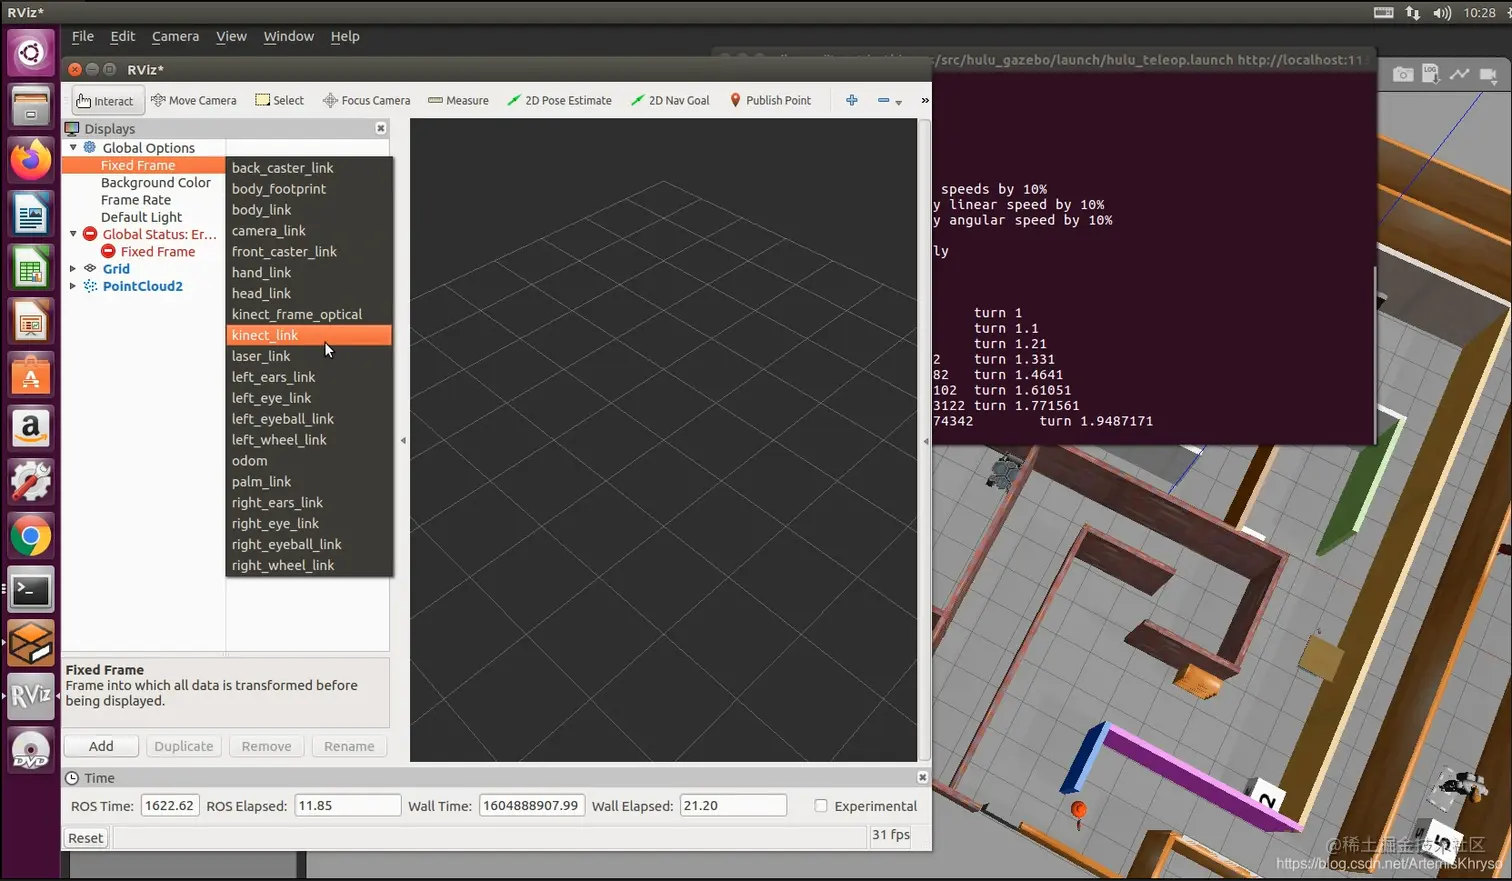Collapse the Global Options tree node
This screenshot has height=881, width=1512.
[73, 148]
